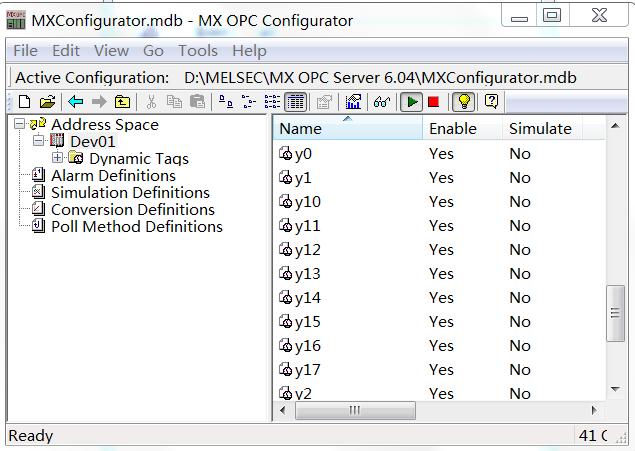Screen dimensions: 635x451
Task: Click the Help question mark icon
Action: (491, 102)
